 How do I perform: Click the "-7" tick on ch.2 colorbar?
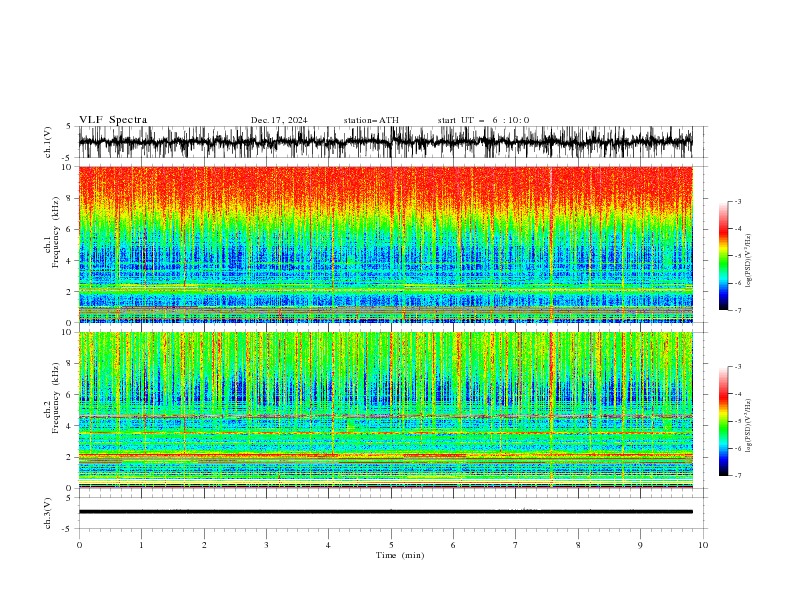738,475
